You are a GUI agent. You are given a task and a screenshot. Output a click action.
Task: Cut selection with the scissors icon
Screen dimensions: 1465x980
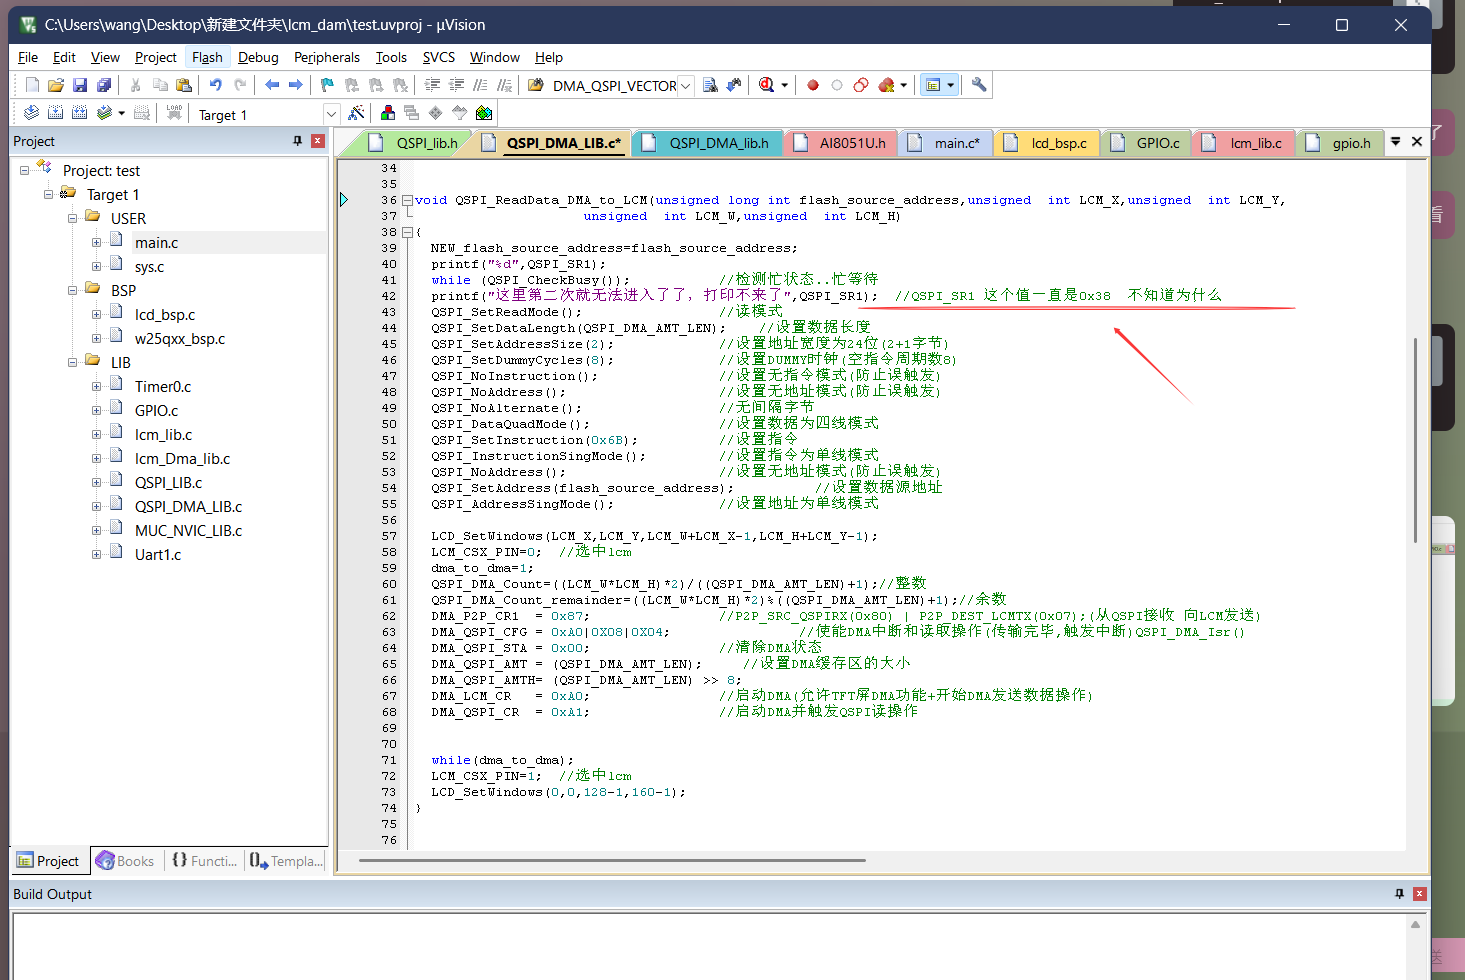(x=136, y=85)
